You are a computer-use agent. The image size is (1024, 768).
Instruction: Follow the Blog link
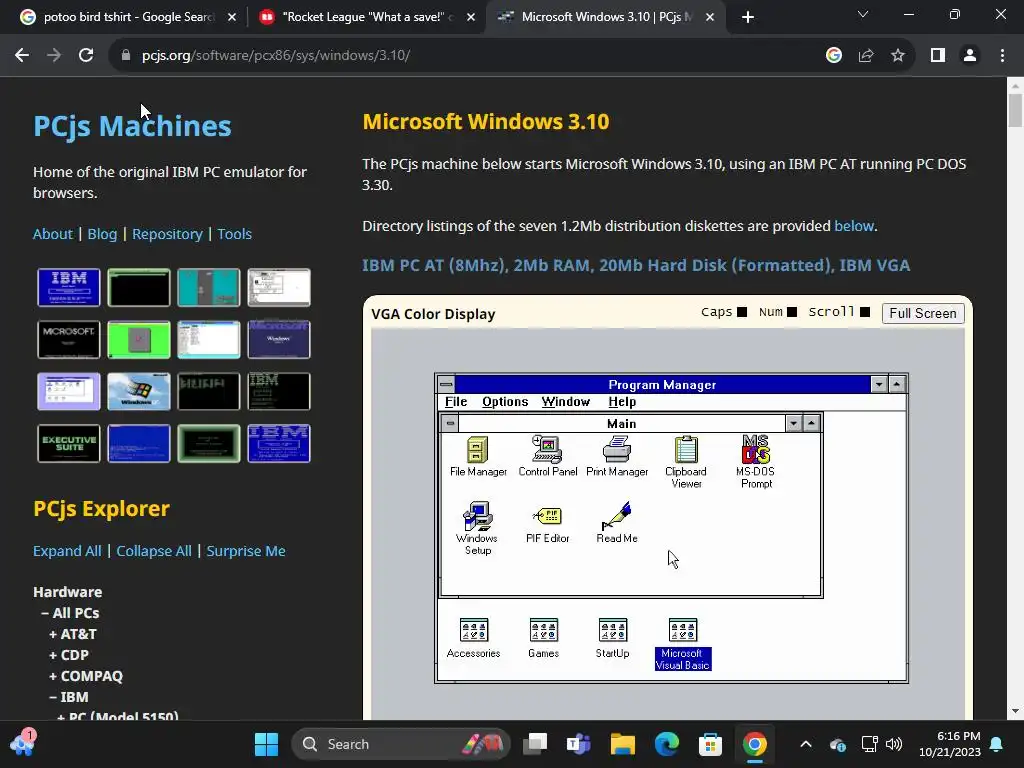pos(102,234)
